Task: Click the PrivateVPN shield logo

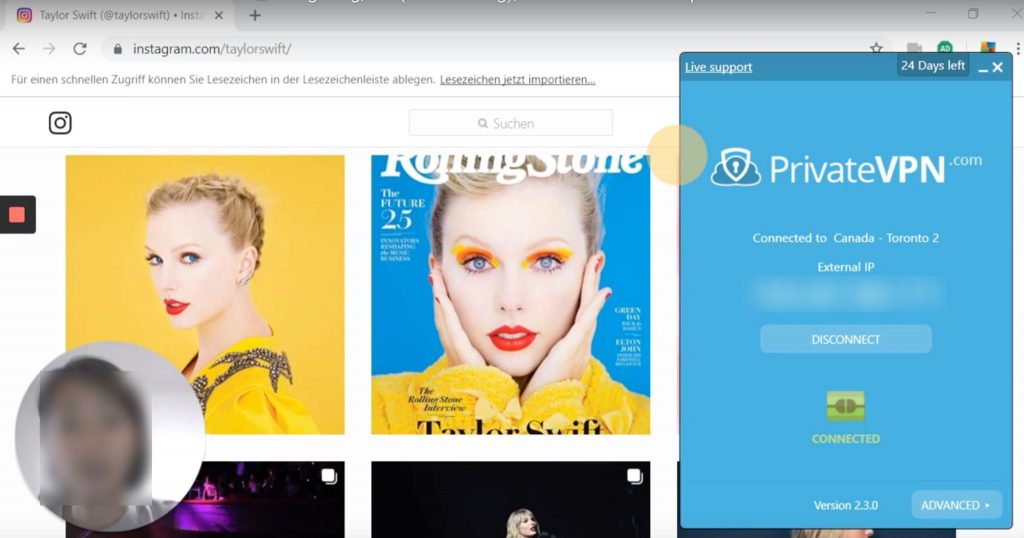Action: [735, 167]
